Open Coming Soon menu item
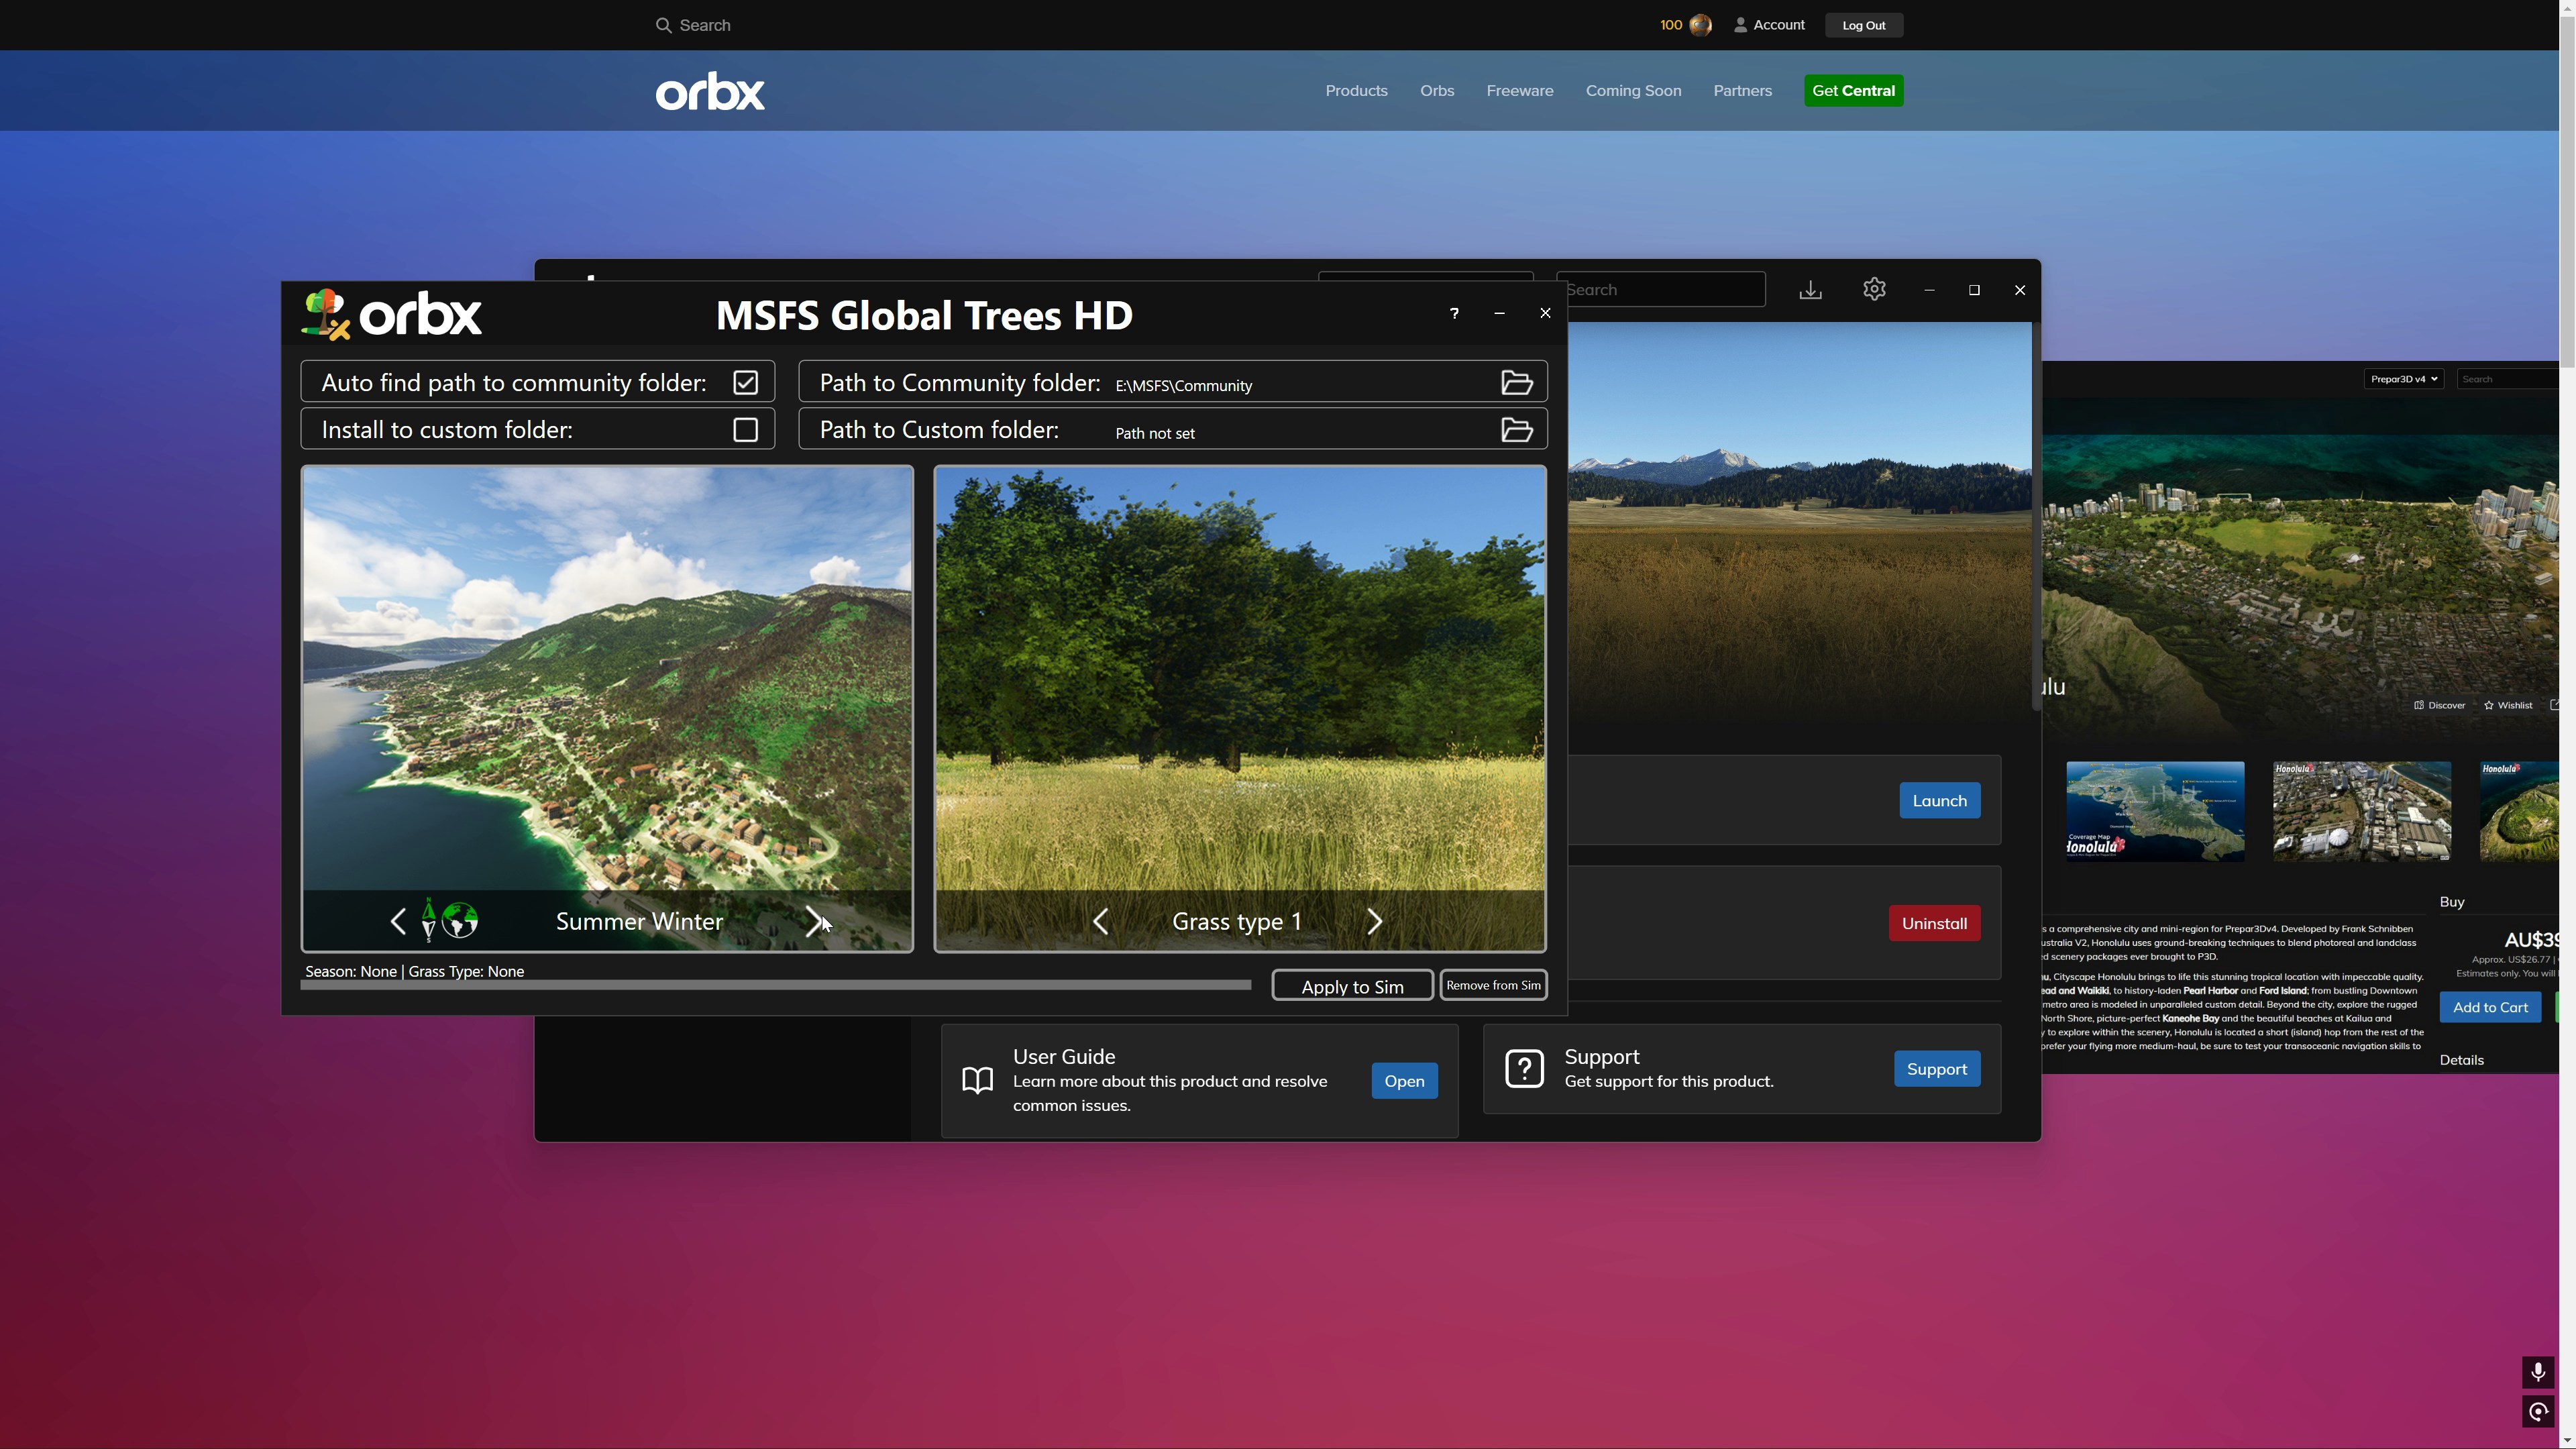This screenshot has height=1449, width=2576. (x=1633, y=91)
